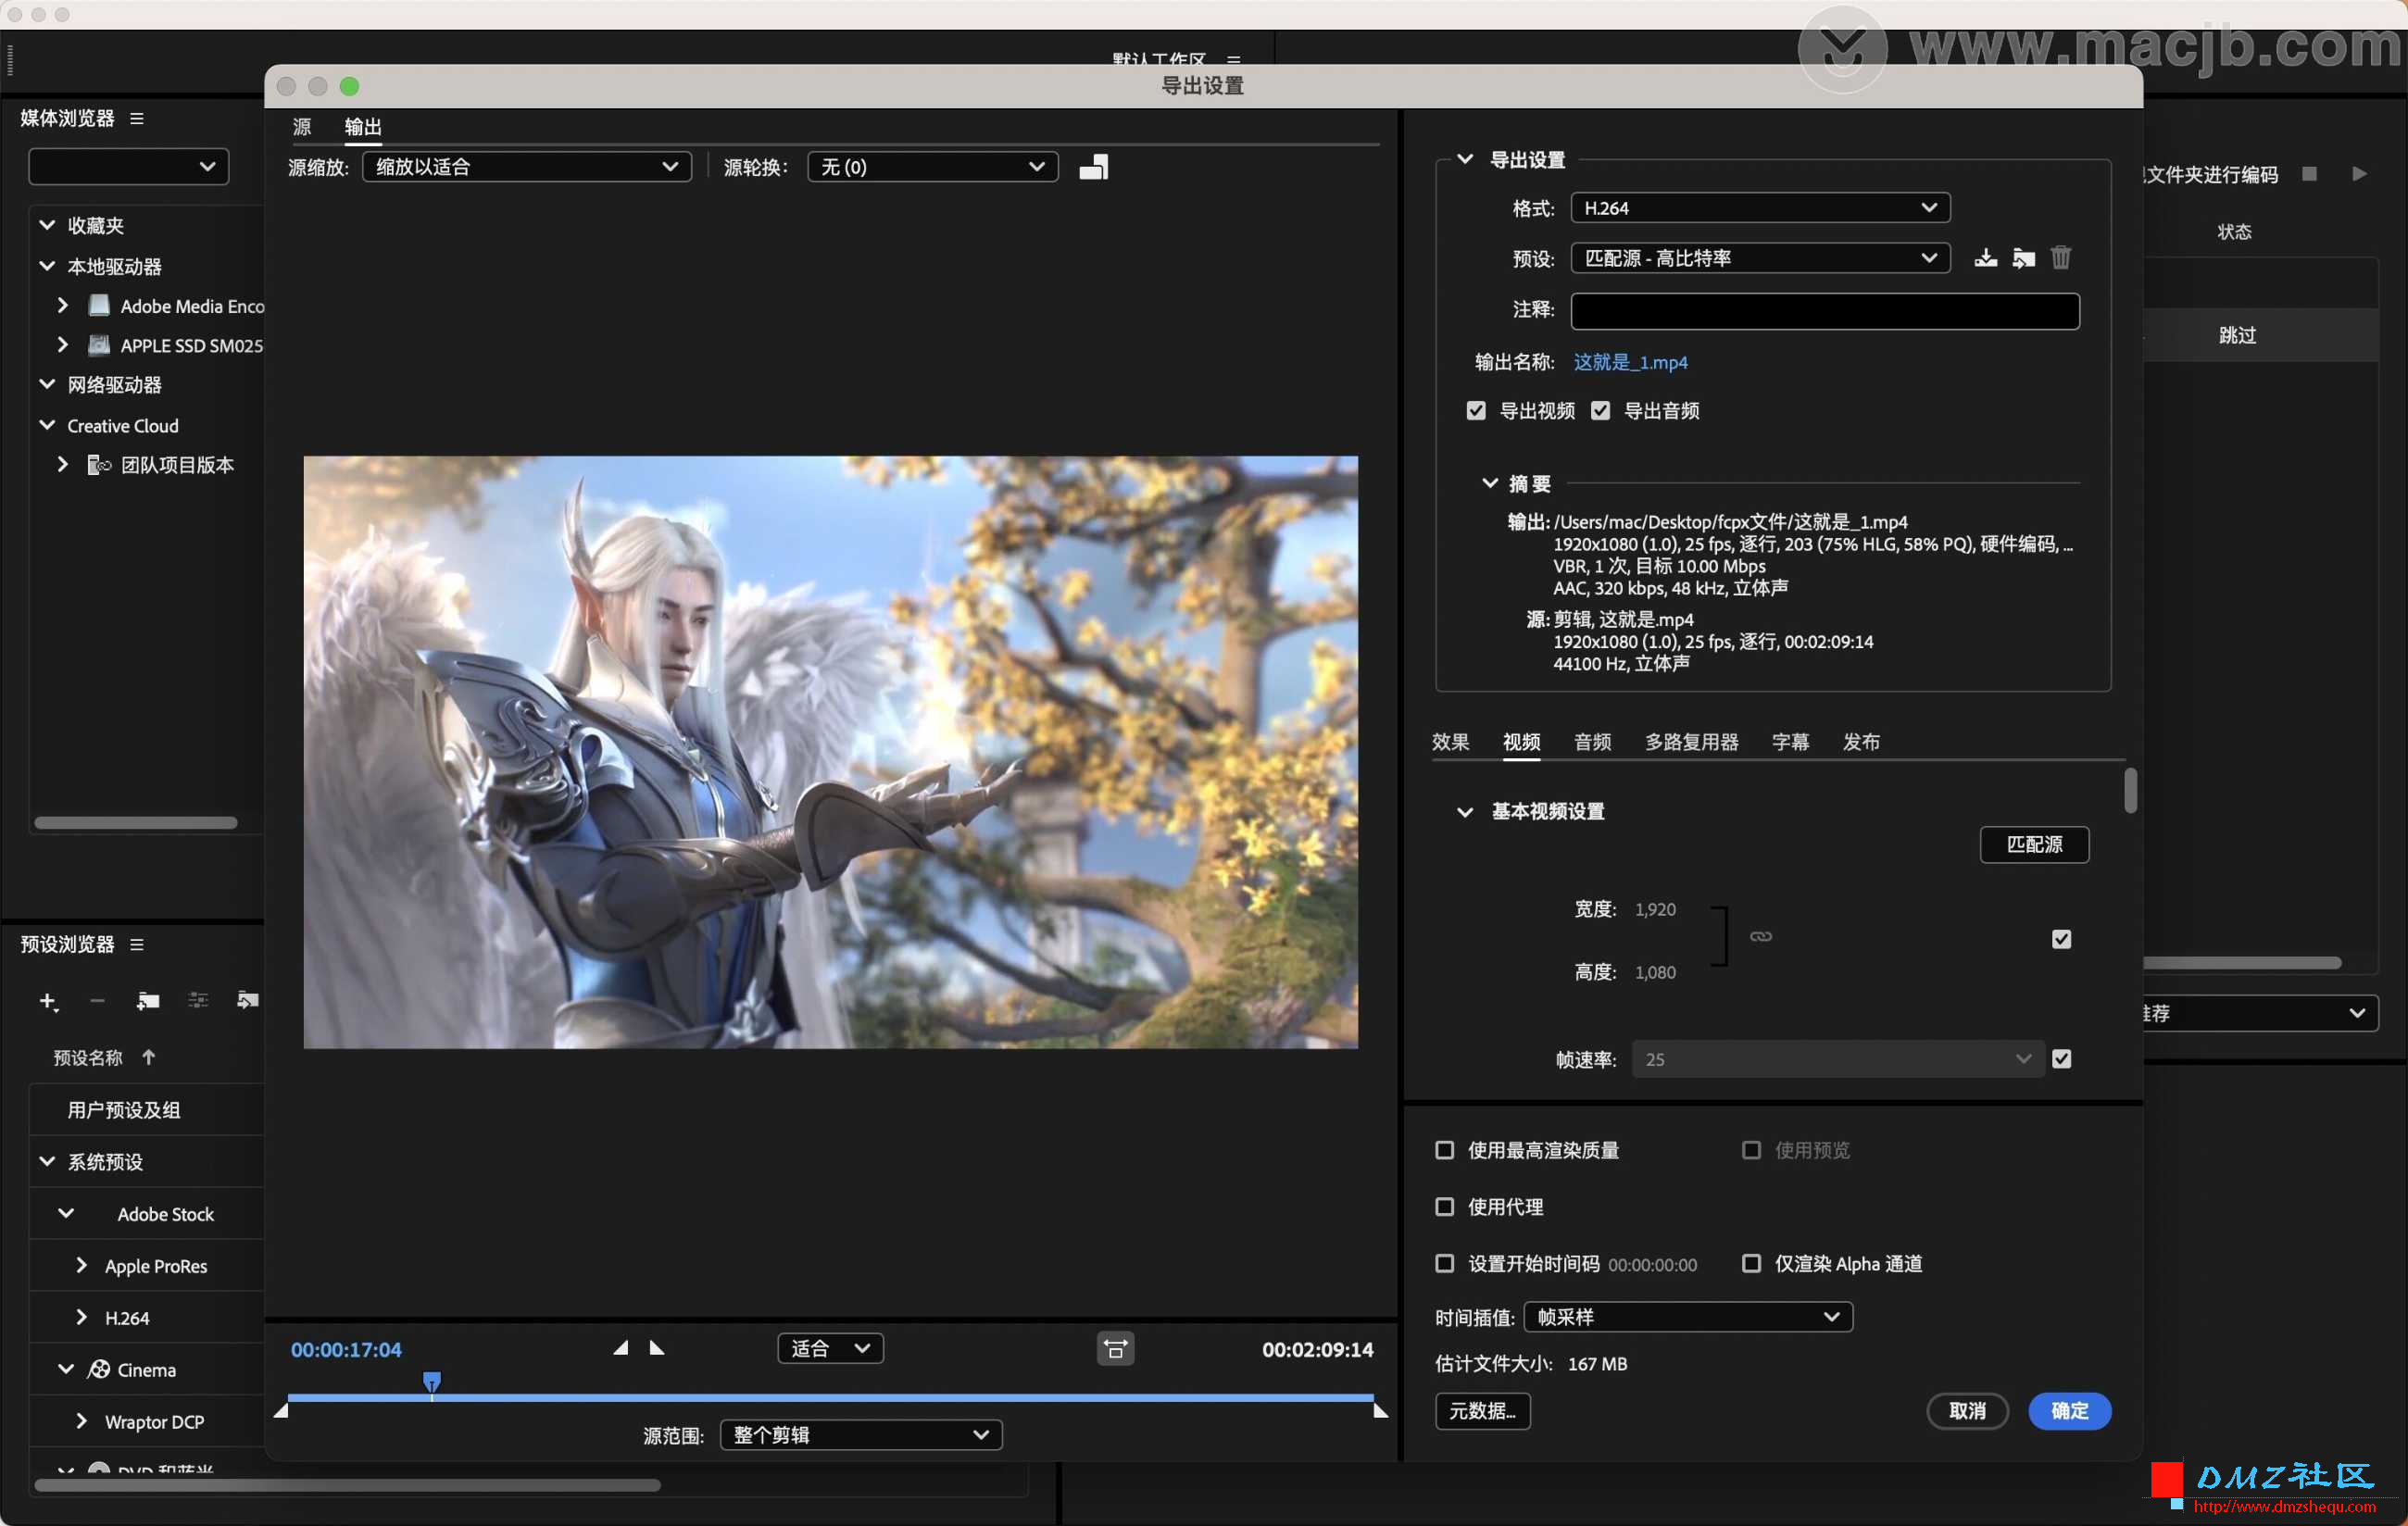The height and width of the screenshot is (1526, 2408).
Task: Enable the Use Proxies checkbox
Action: 1444,1207
